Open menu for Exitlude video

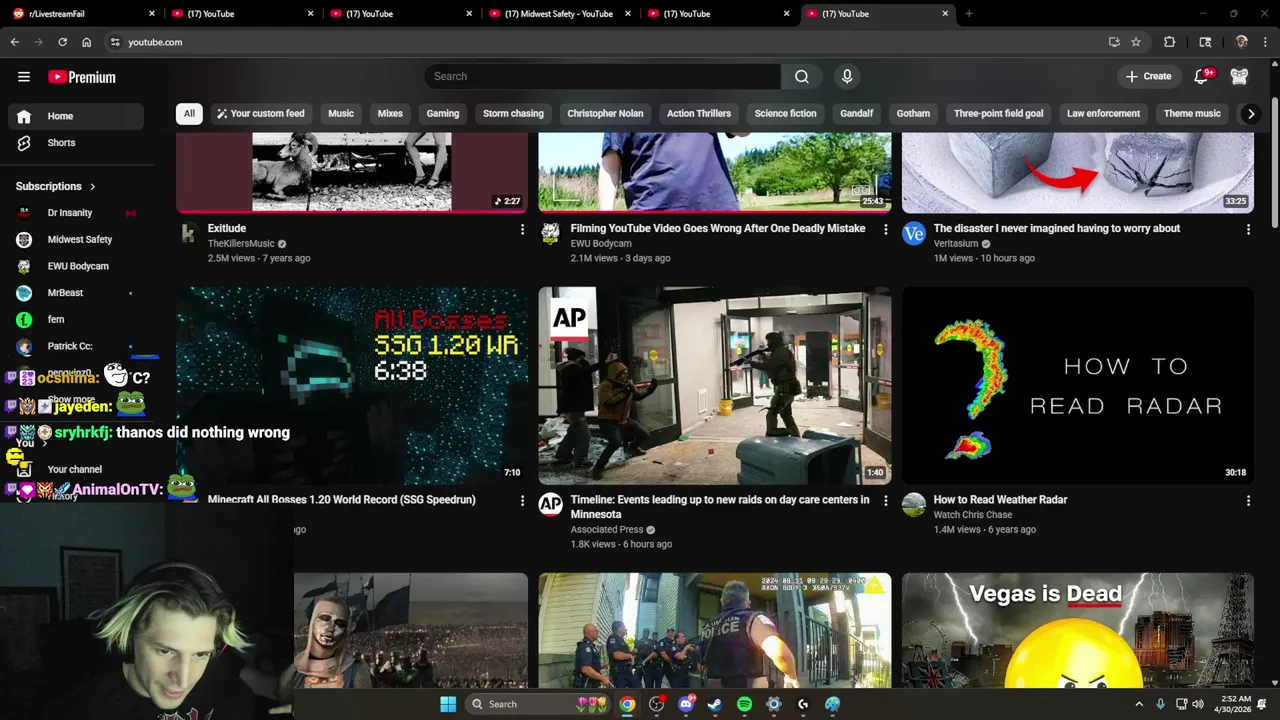[522, 229]
